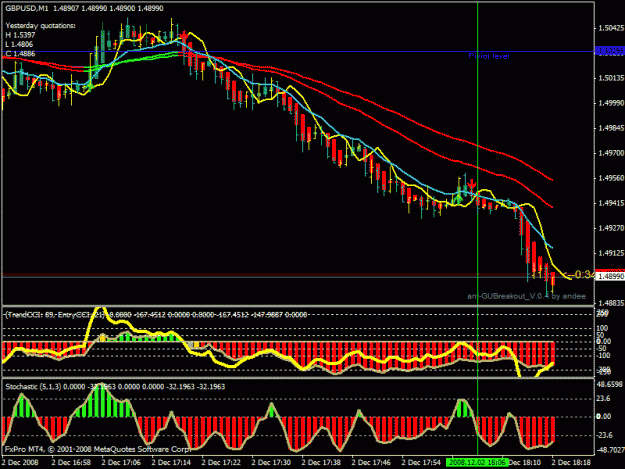The width and height of the screenshot is (625, 469).
Task: Click the '2 Dec 17:46' time axis label
Action: pos(371,463)
